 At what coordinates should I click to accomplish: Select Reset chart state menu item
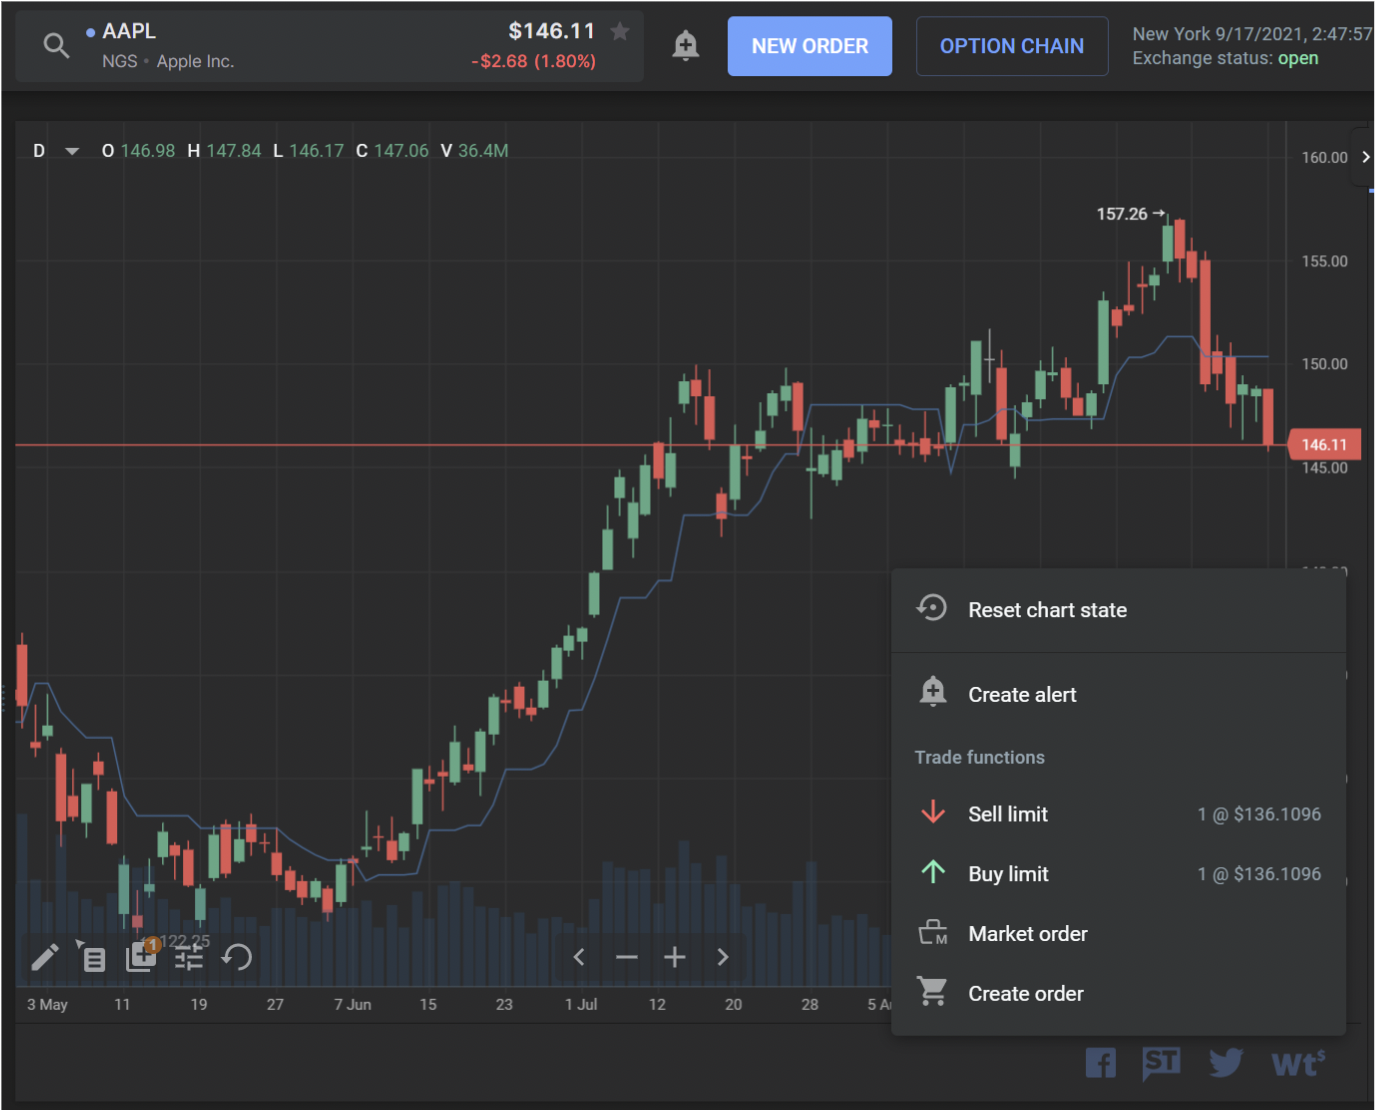pyautogui.click(x=1118, y=610)
